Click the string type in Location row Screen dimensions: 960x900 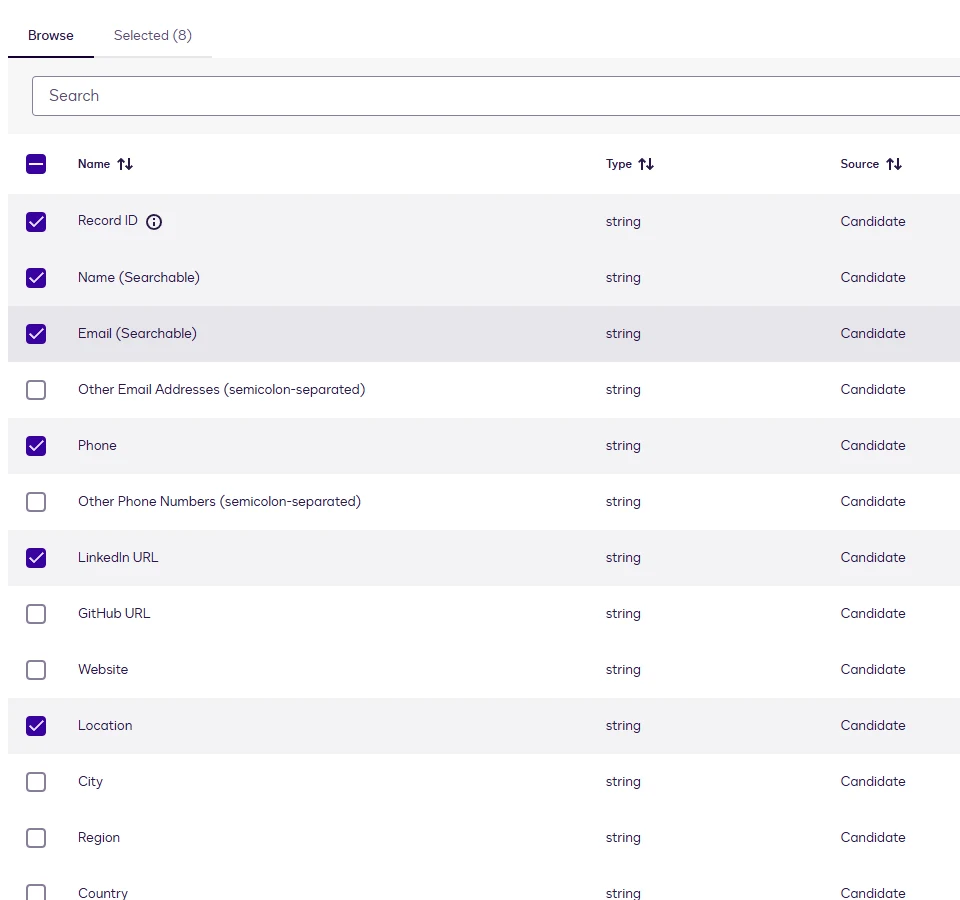coord(623,726)
